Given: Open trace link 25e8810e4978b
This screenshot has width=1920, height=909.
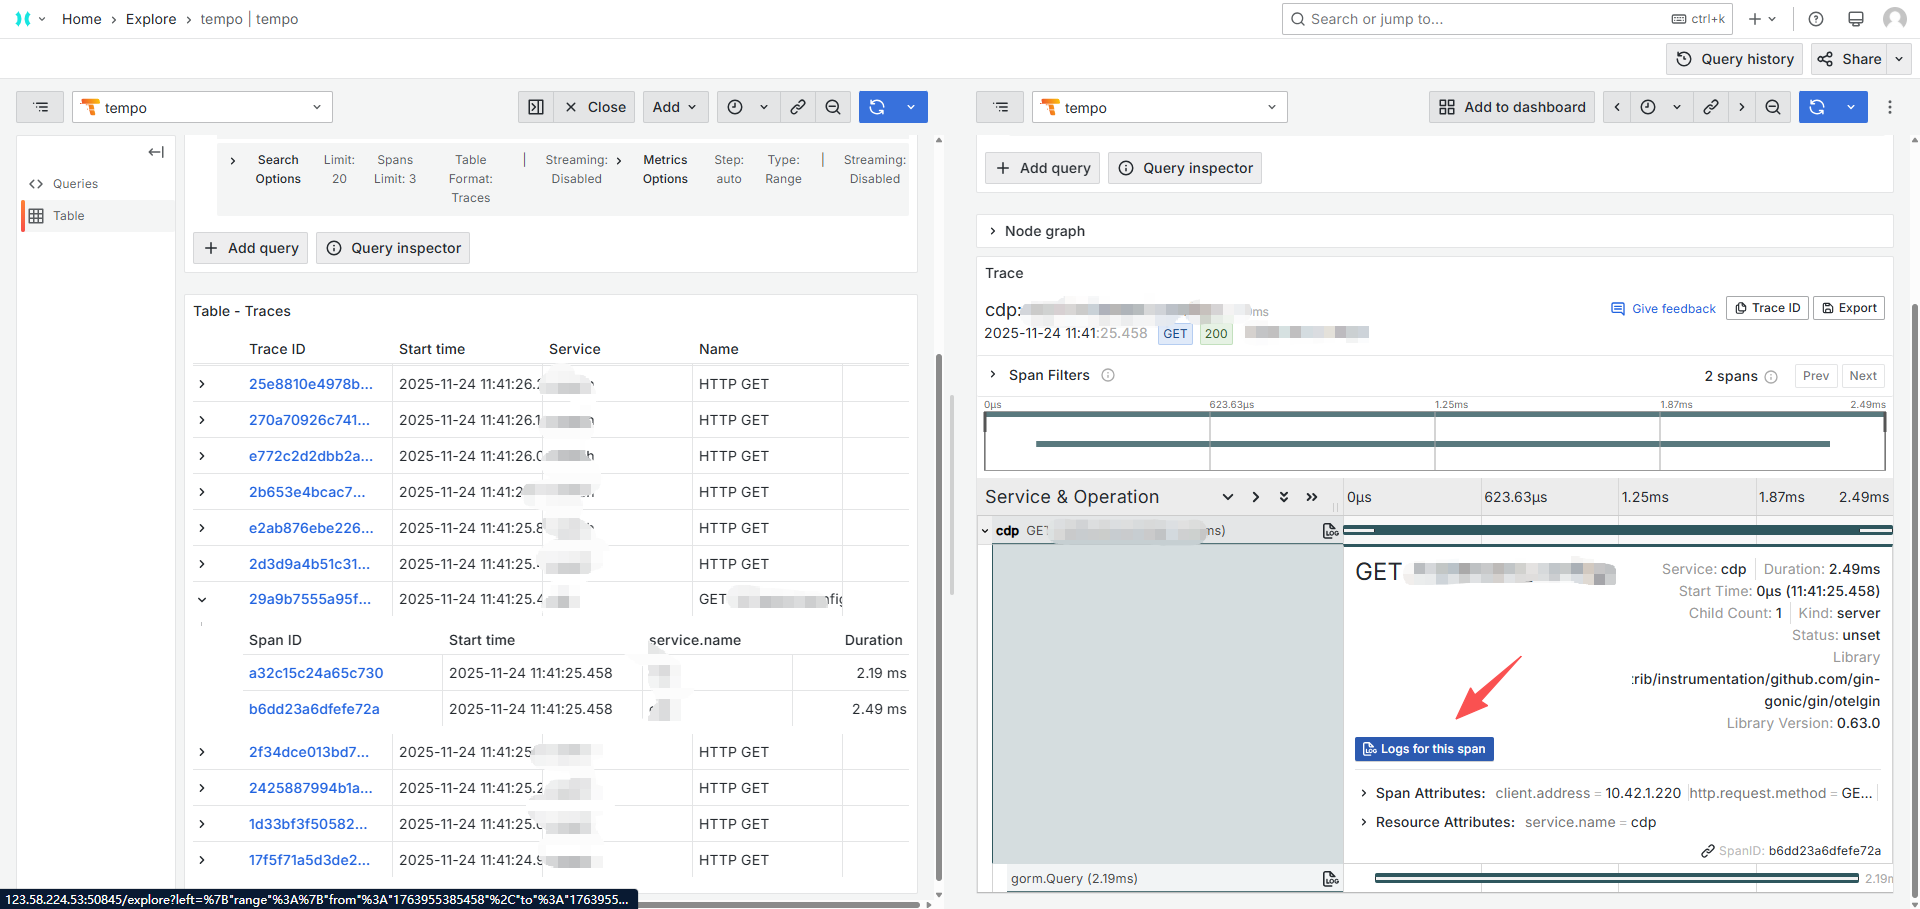Looking at the screenshot, I should point(310,384).
